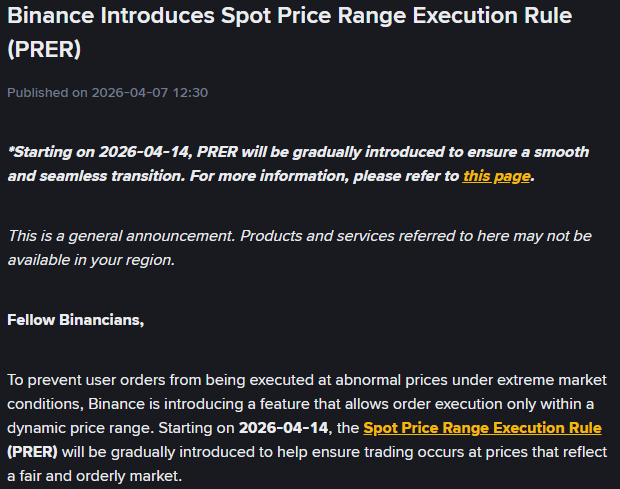The image size is (620, 489).
Task: Click "available in your region." line
Action: 91,260
